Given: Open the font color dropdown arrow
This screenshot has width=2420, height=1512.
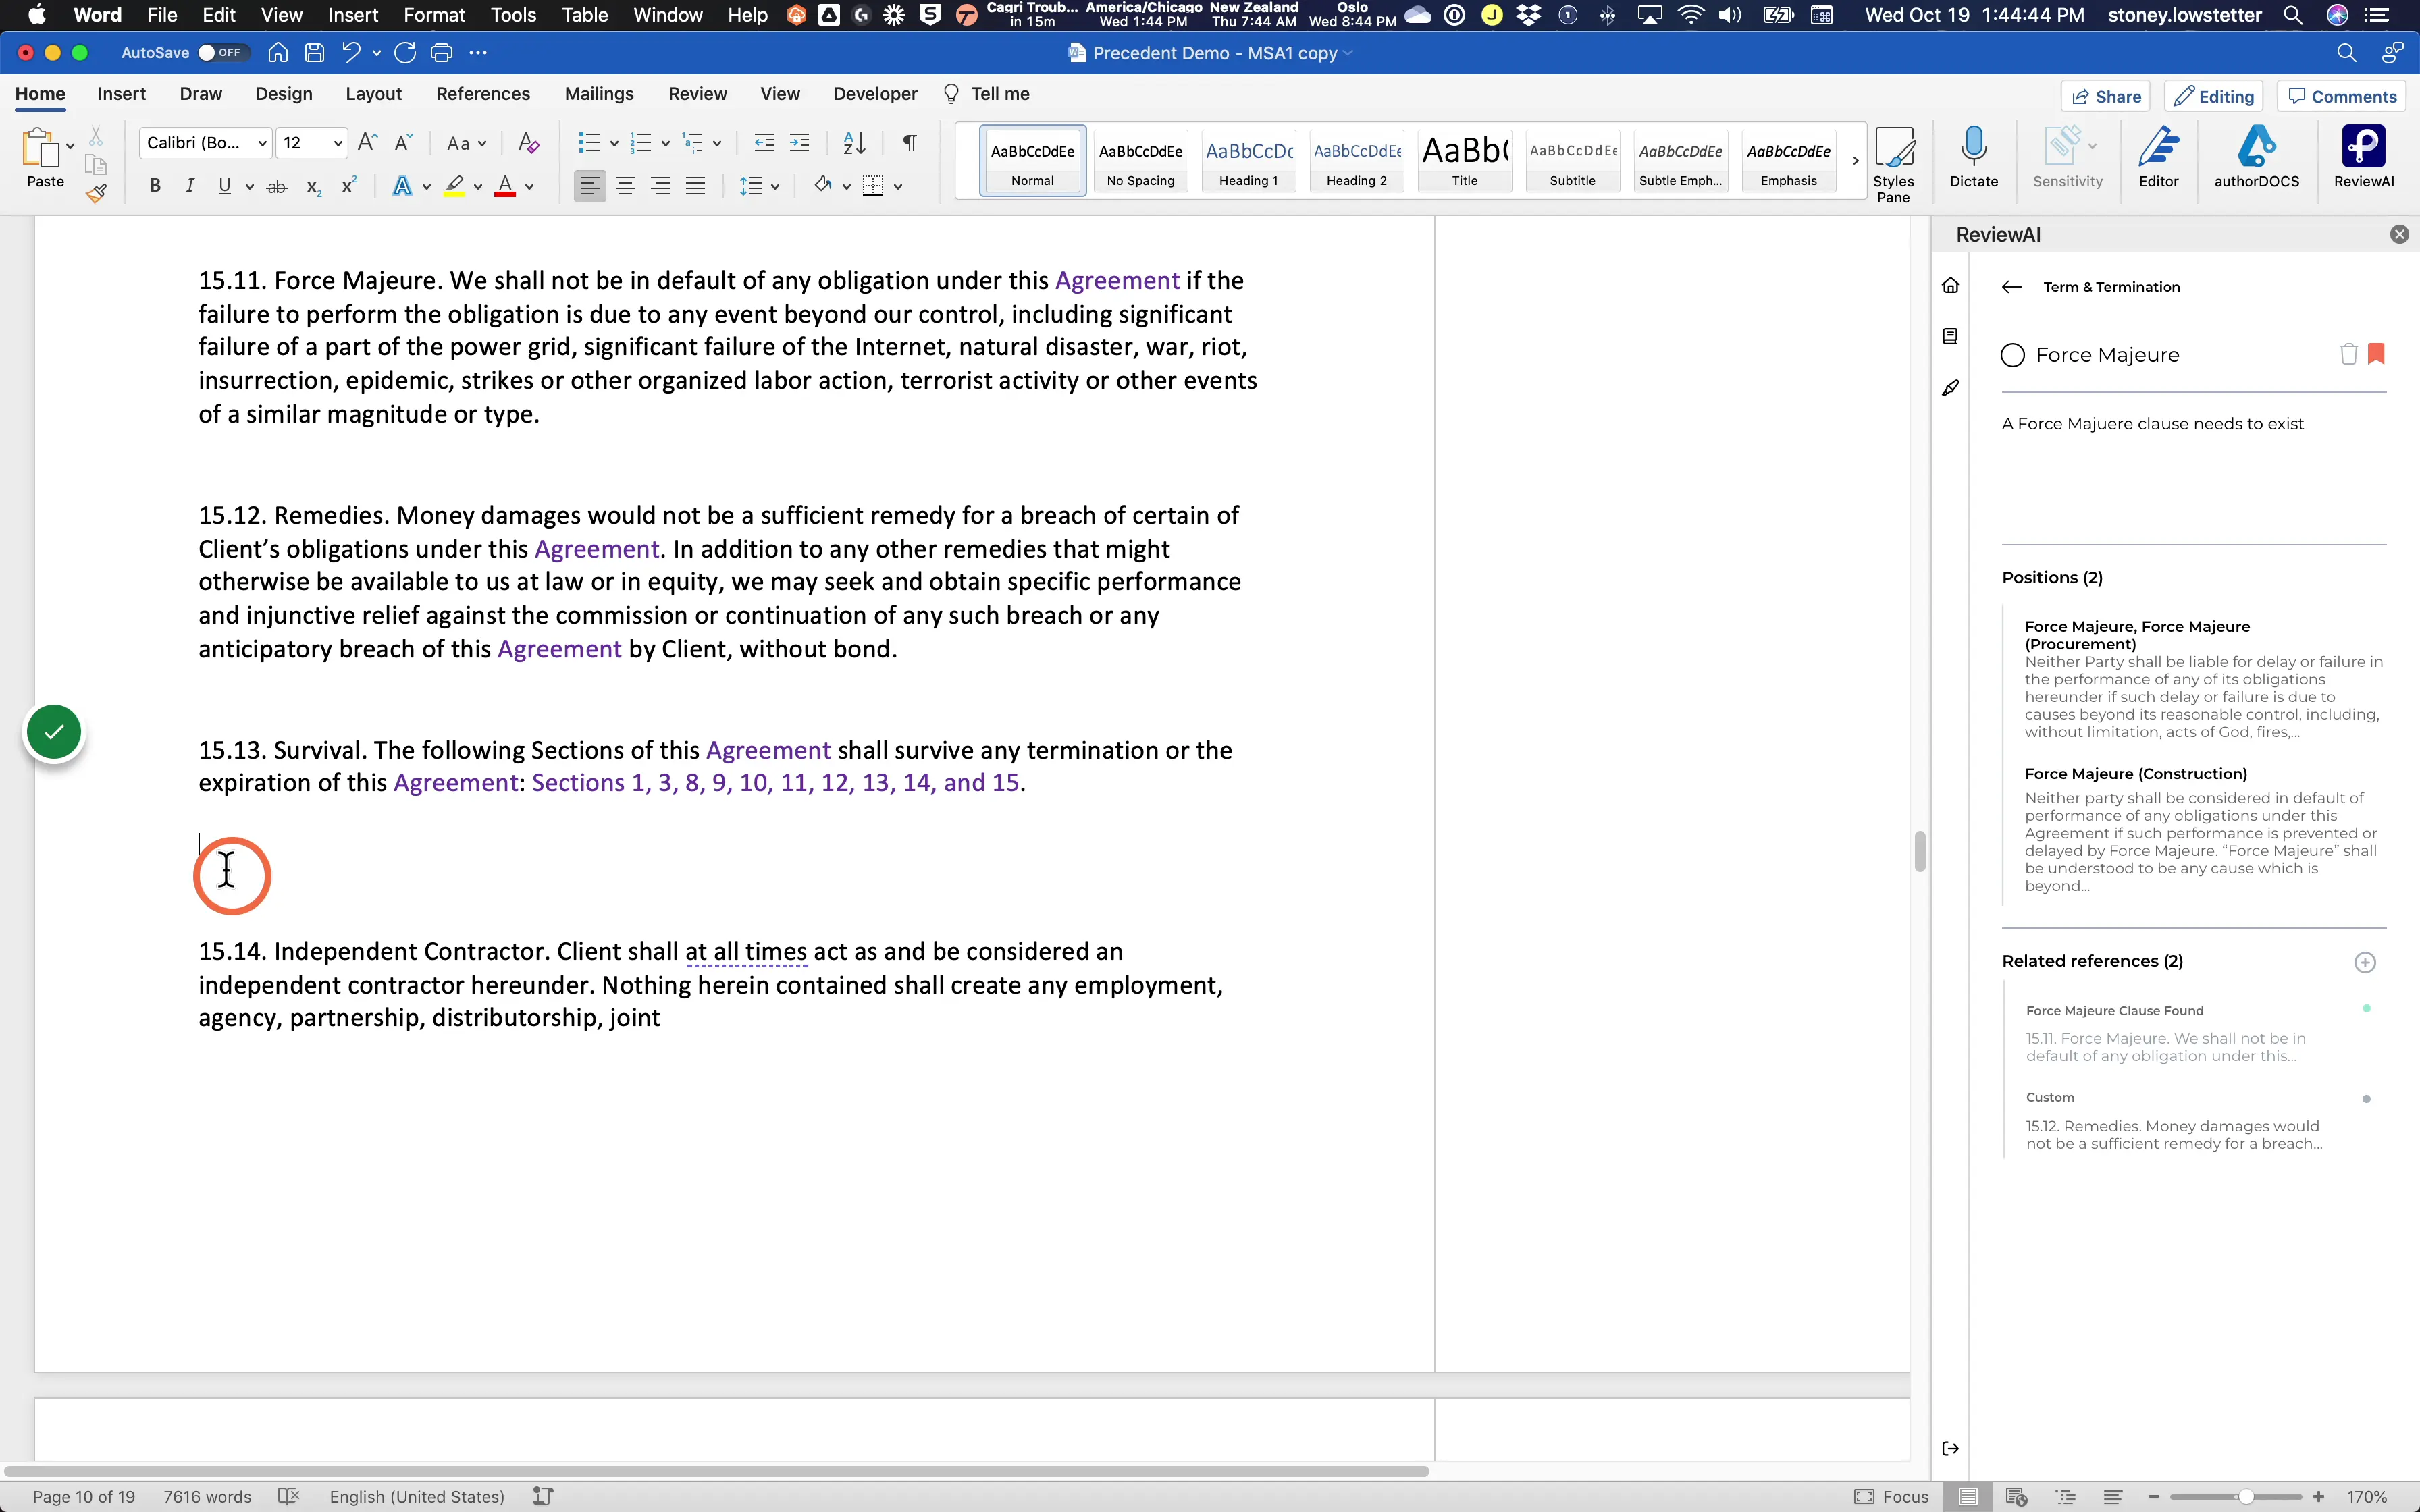Looking at the screenshot, I should (x=530, y=186).
